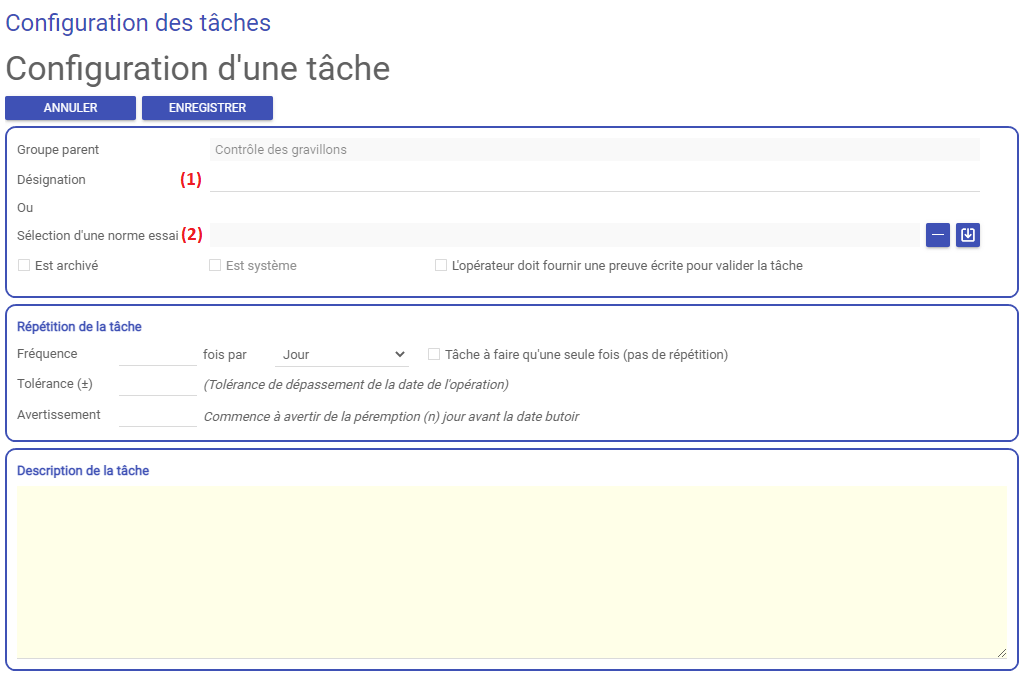1028x683 pixels.
Task: Click the "Configuration d'une tâche" title
Action: [198, 68]
